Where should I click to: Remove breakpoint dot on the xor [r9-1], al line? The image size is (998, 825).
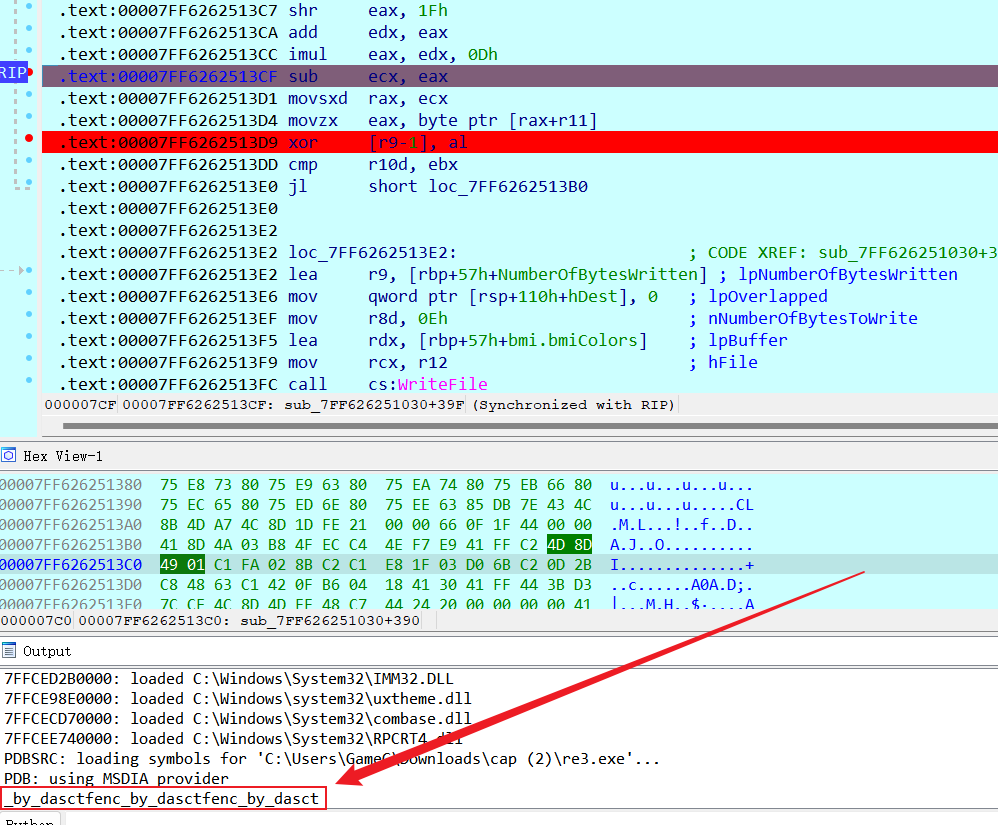29,138
